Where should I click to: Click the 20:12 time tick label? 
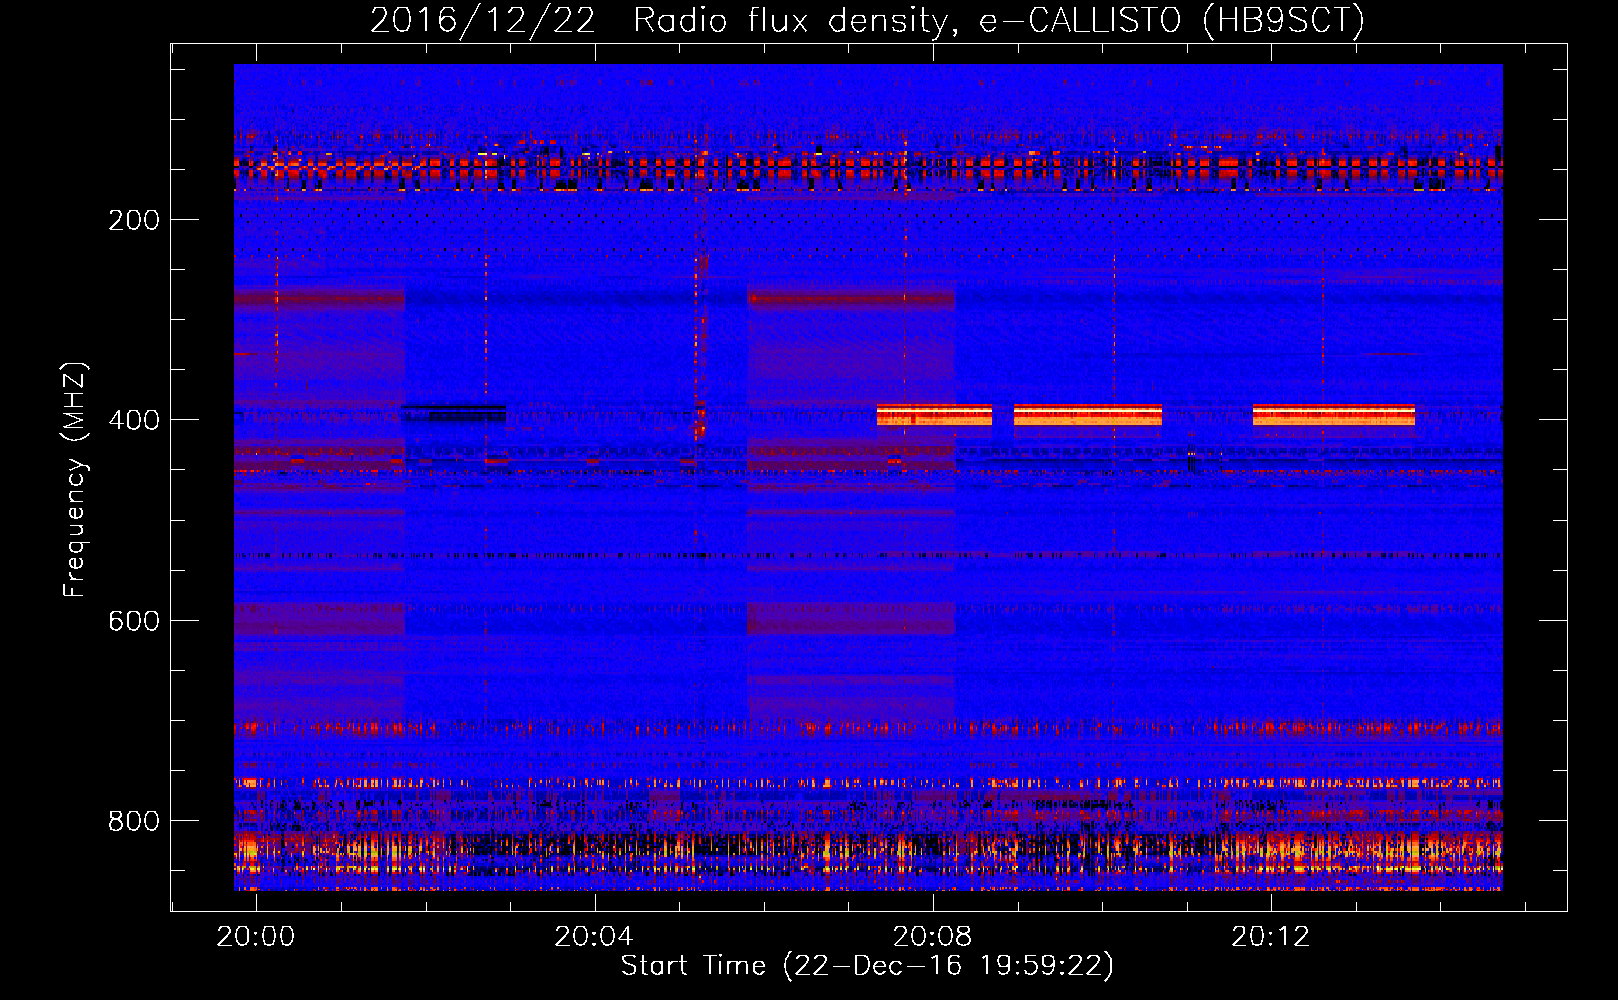tap(1270, 937)
